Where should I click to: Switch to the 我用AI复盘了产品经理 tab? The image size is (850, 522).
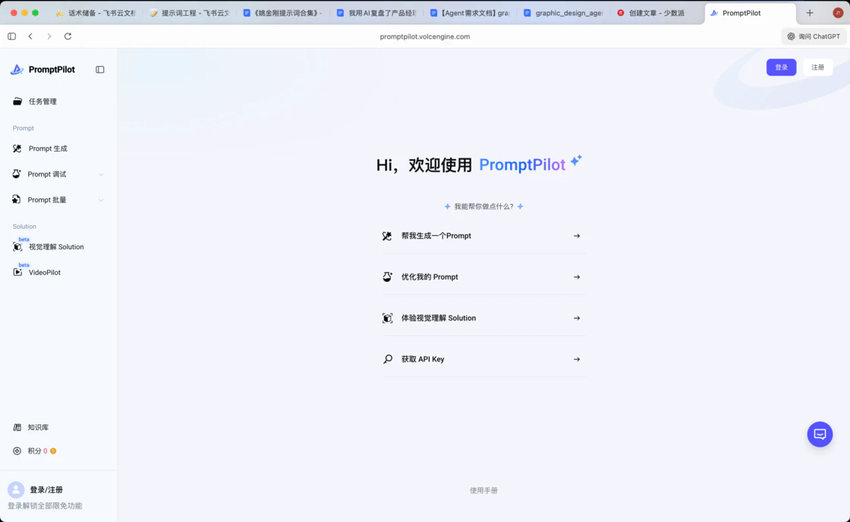pyautogui.click(x=376, y=12)
